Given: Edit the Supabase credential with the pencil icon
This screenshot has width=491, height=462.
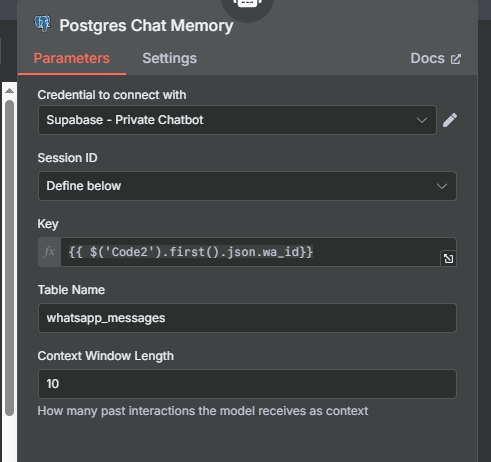Looking at the screenshot, I should (450, 120).
